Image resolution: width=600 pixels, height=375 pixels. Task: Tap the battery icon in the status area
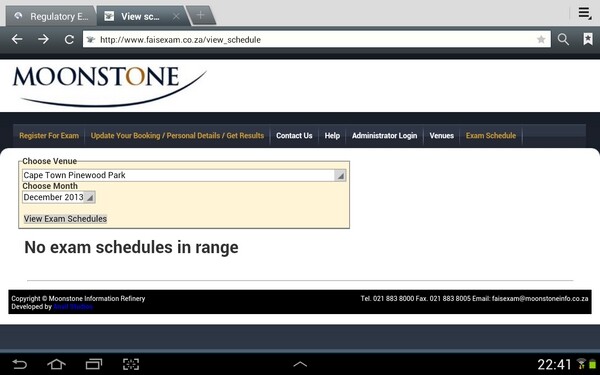[x=592, y=364]
